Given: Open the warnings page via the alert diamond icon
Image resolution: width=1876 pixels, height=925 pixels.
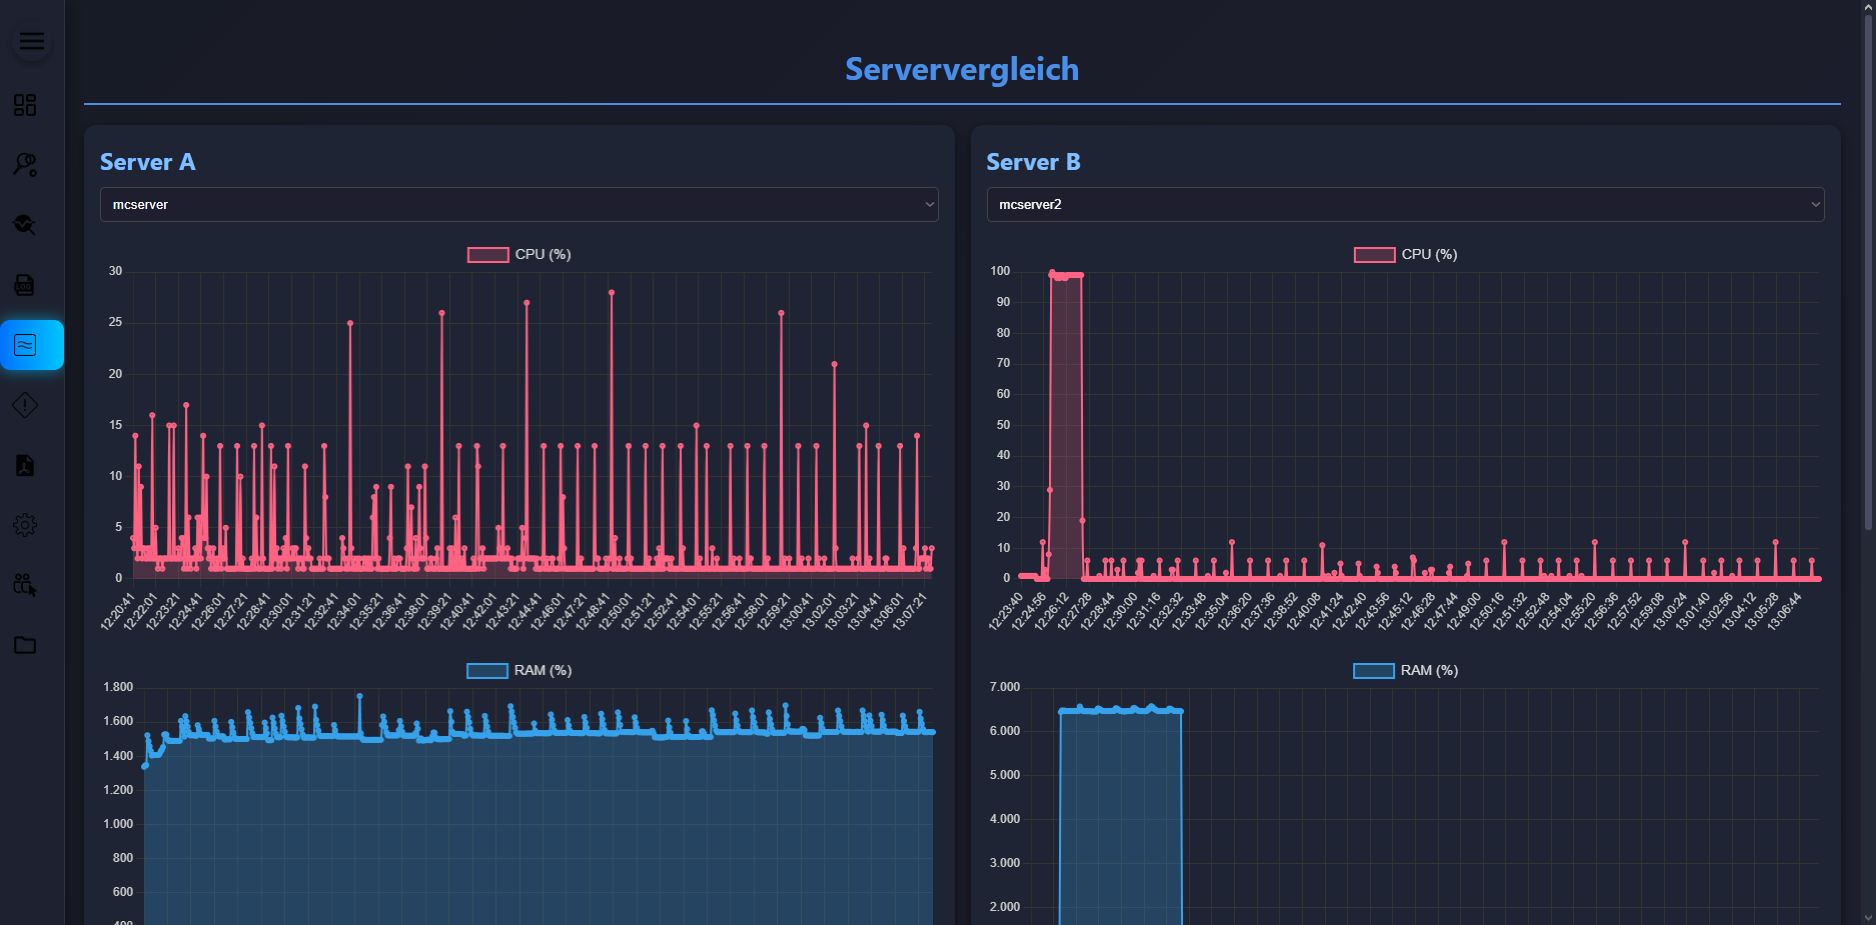Looking at the screenshot, I should pyautogui.click(x=25, y=405).
